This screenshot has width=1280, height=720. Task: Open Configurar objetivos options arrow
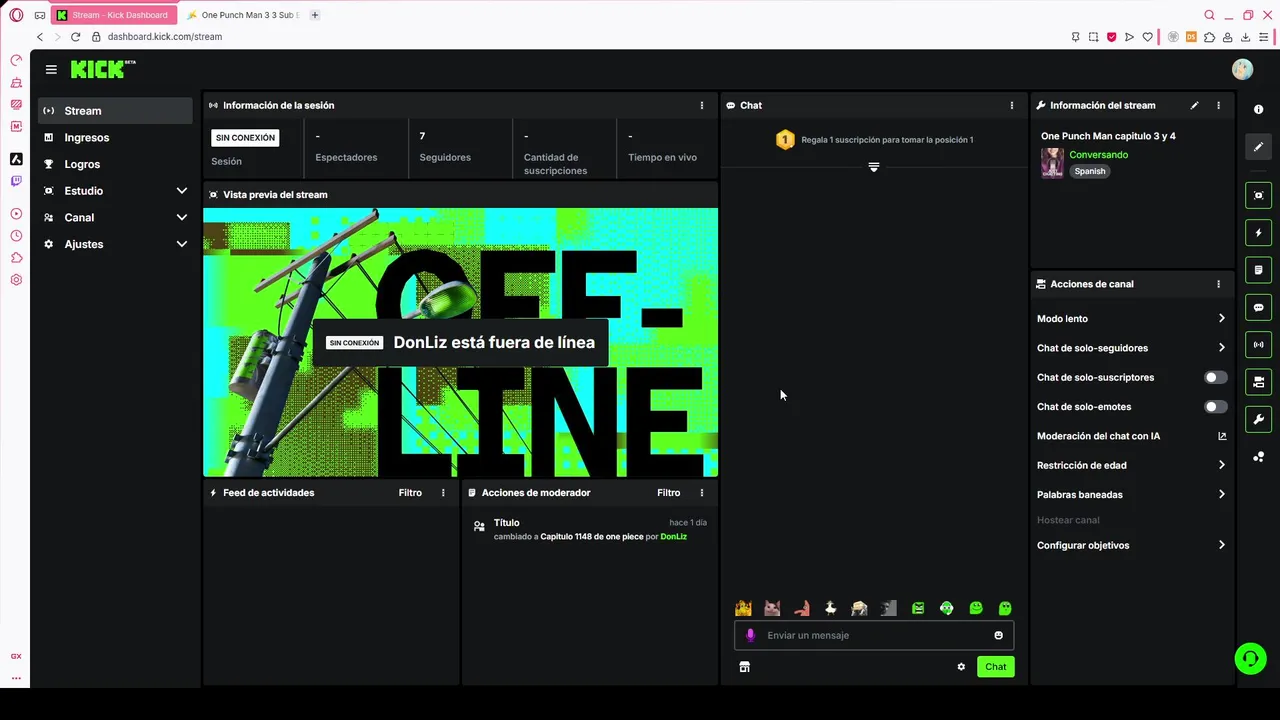tap(1221, 546)
